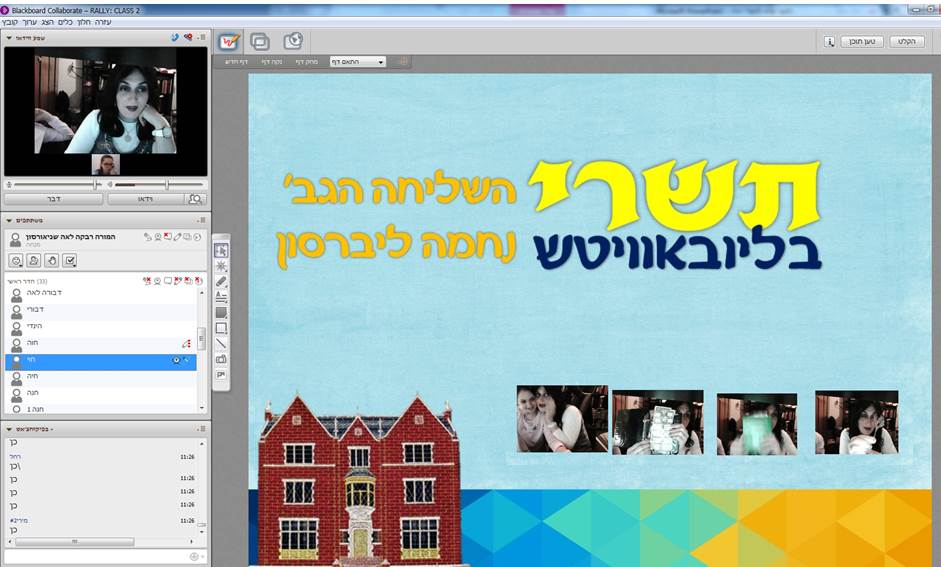Switch to Web Tour mode
Screen dimensions: 941x567
[293, 41]
